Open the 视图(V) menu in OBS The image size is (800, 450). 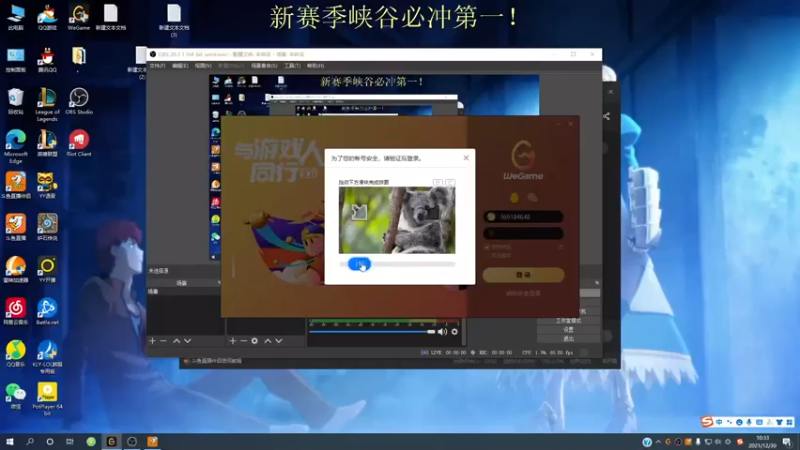coord(203,66)
